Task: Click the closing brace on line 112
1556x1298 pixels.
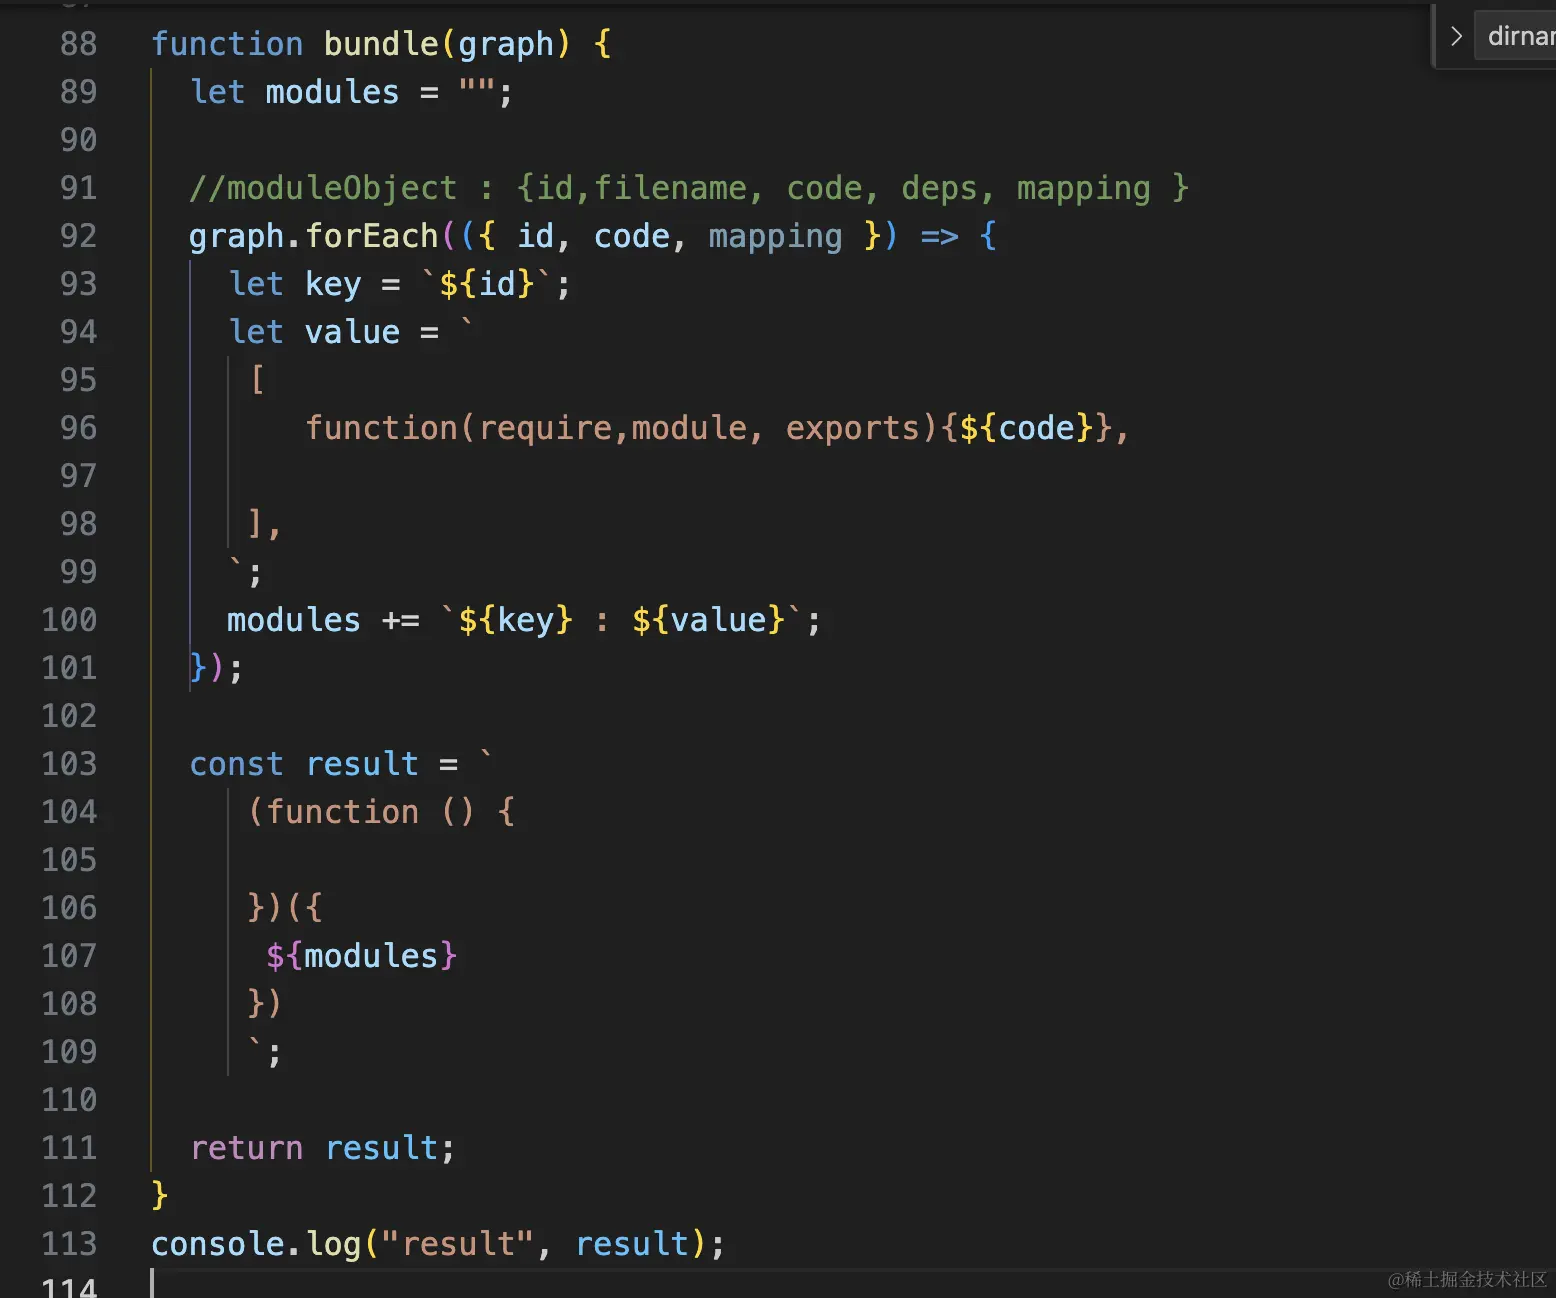Action: pos(159,1196)
